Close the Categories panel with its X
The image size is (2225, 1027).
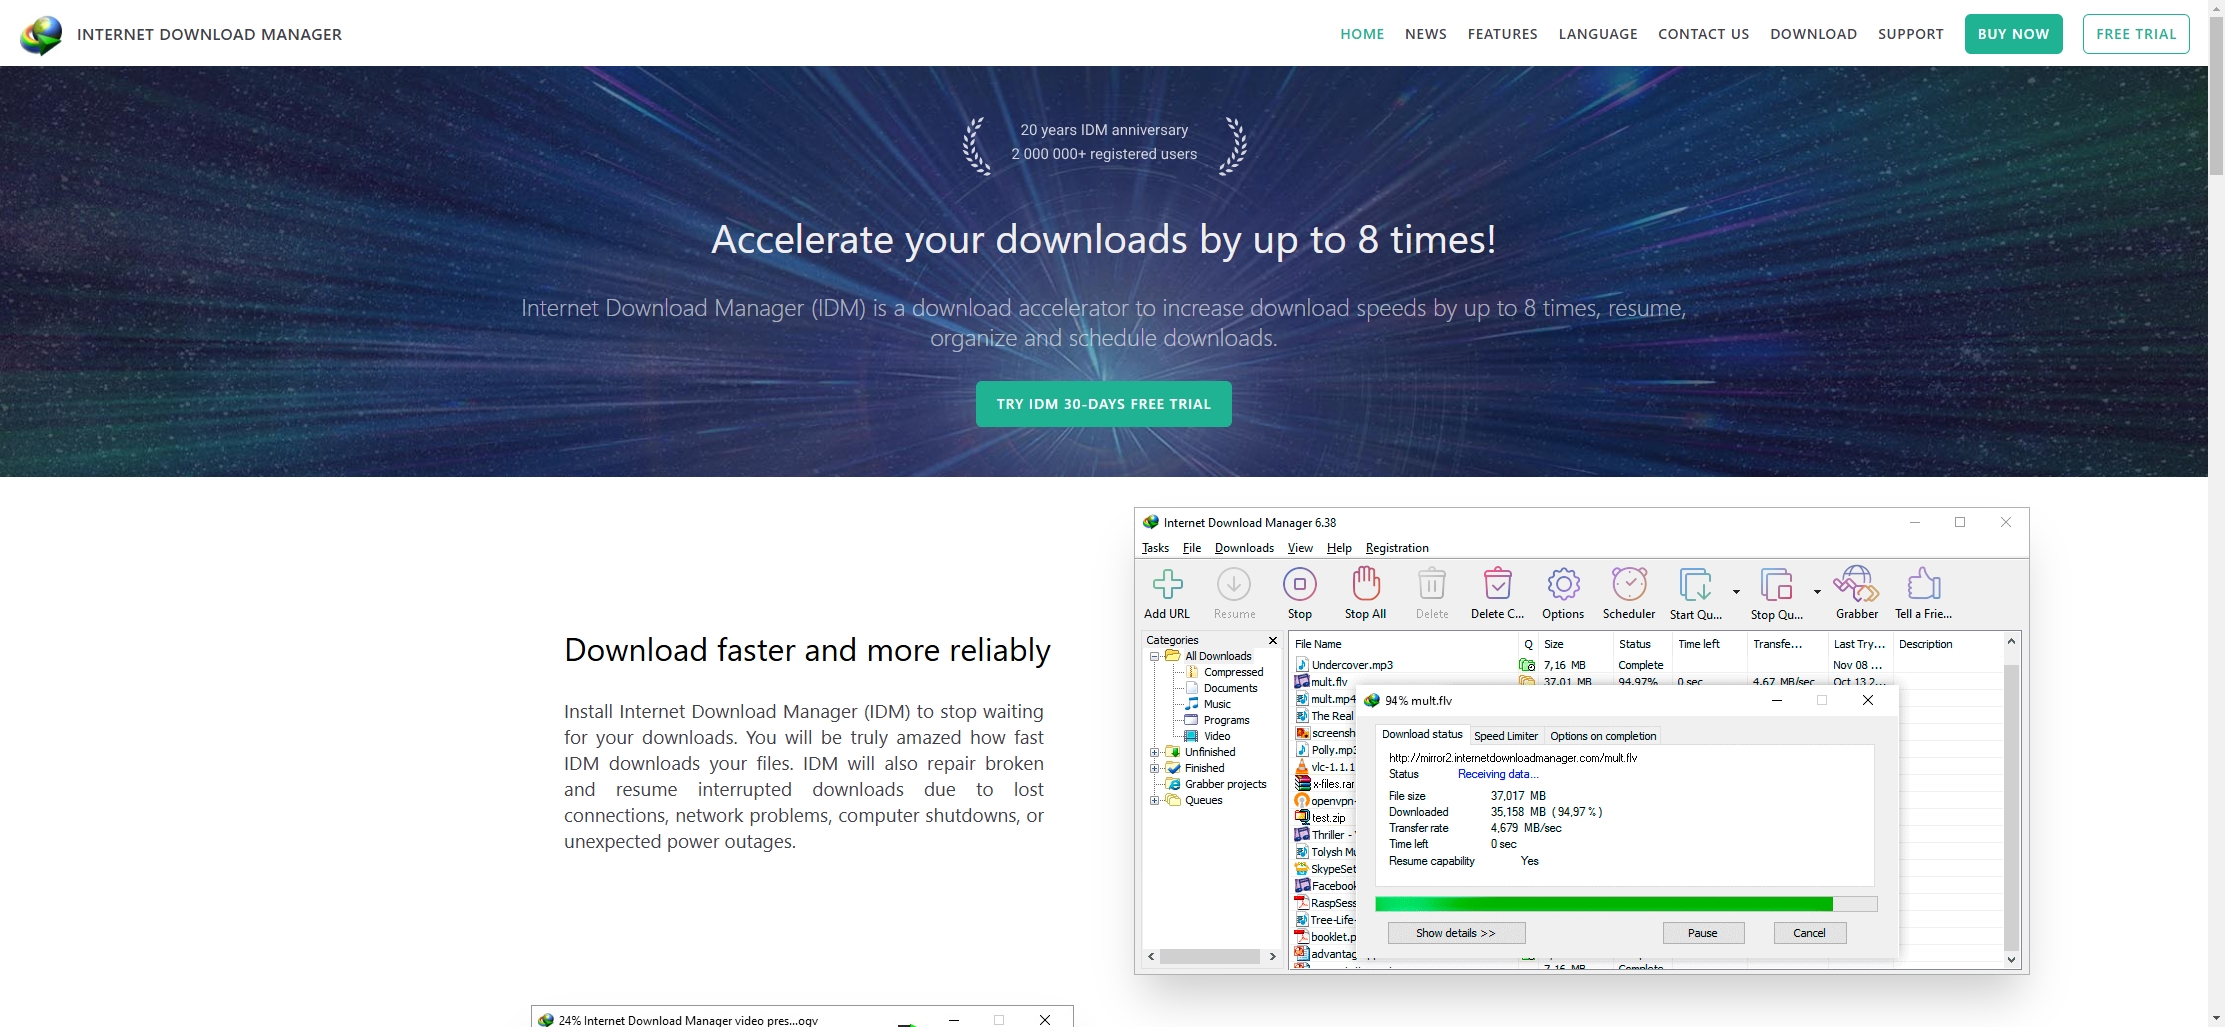click(1273, 640)
